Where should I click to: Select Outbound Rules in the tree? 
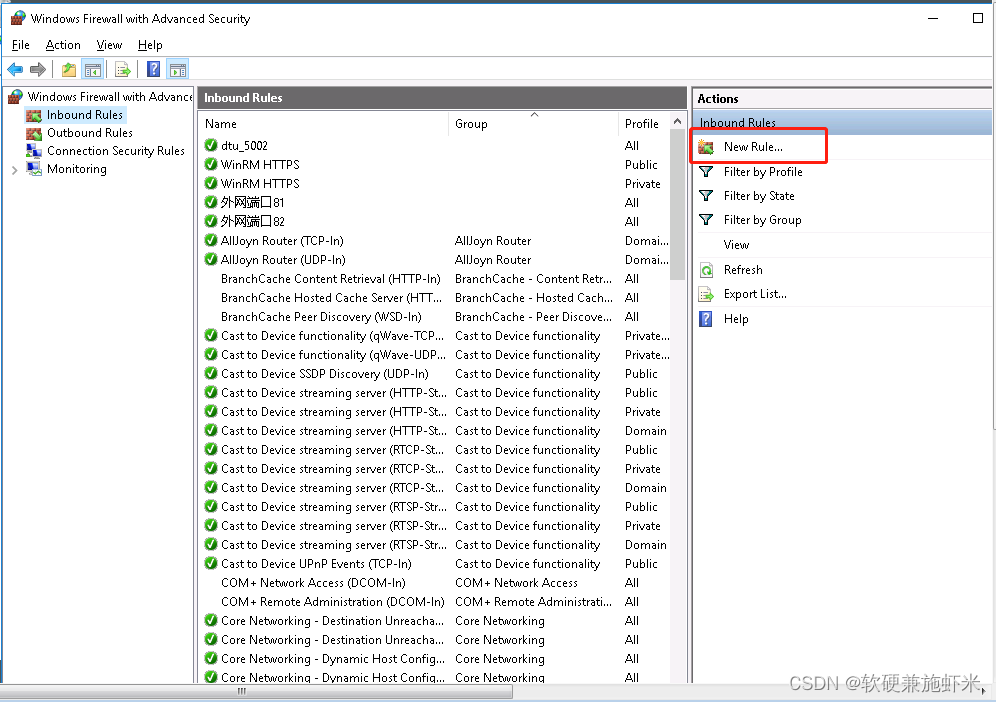[x=90, y=133]
